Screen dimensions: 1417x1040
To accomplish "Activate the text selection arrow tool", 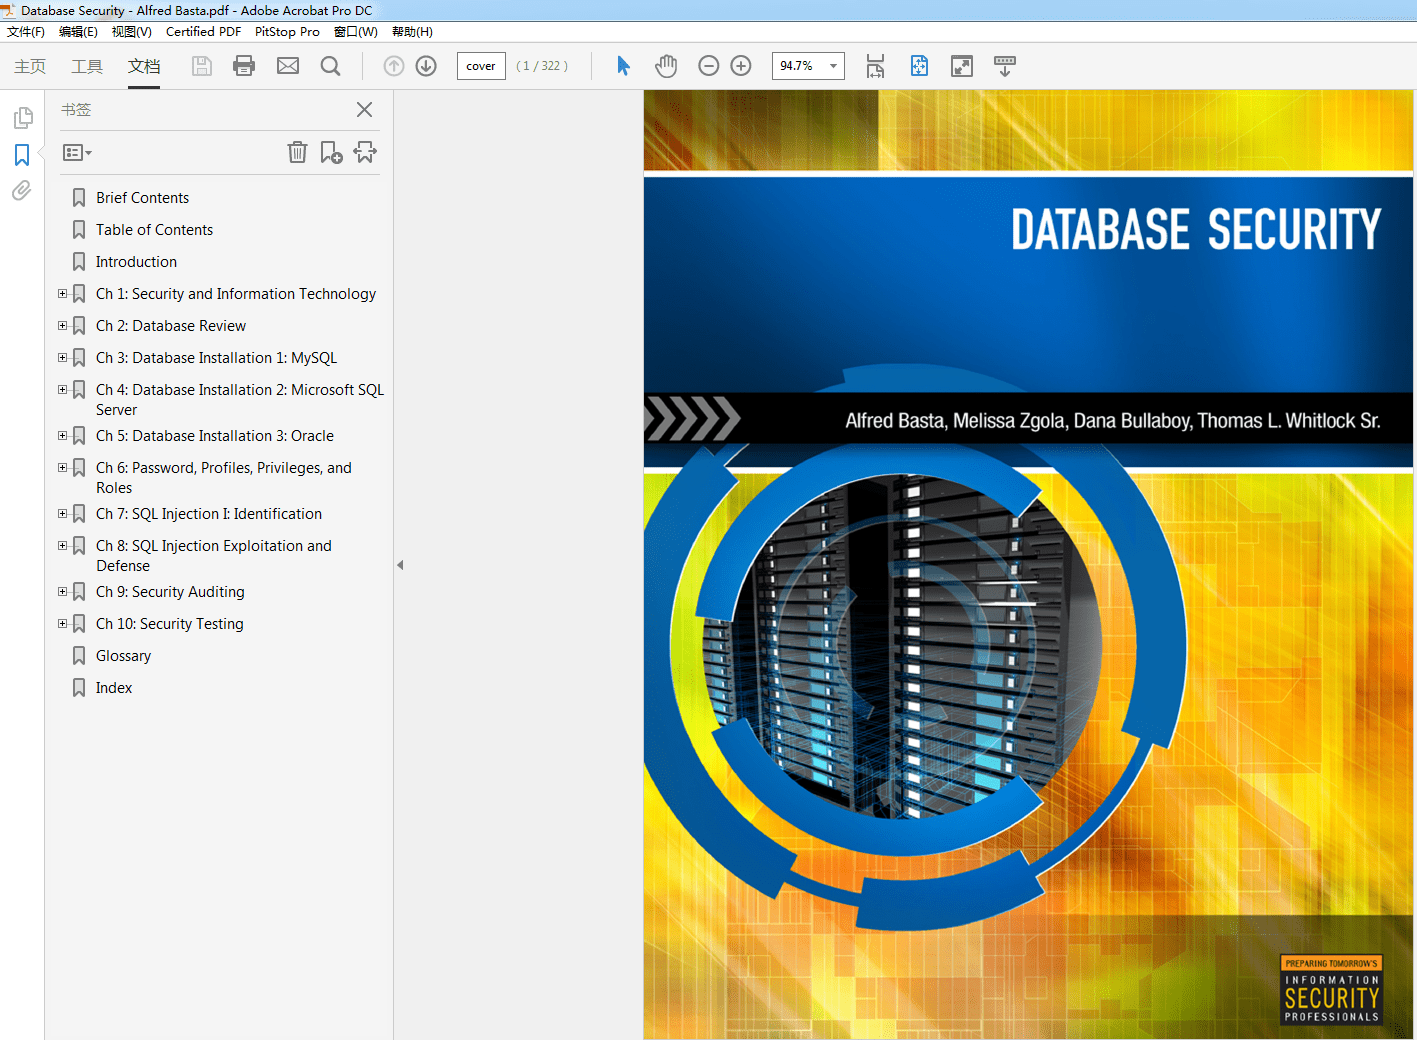I will pos(622,65).
